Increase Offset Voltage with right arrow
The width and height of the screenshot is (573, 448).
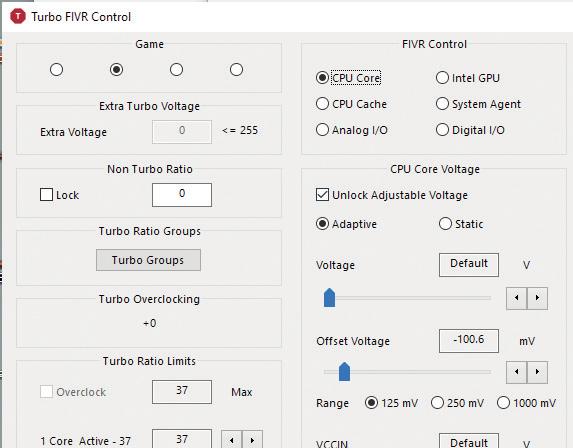tap(537, 372)
